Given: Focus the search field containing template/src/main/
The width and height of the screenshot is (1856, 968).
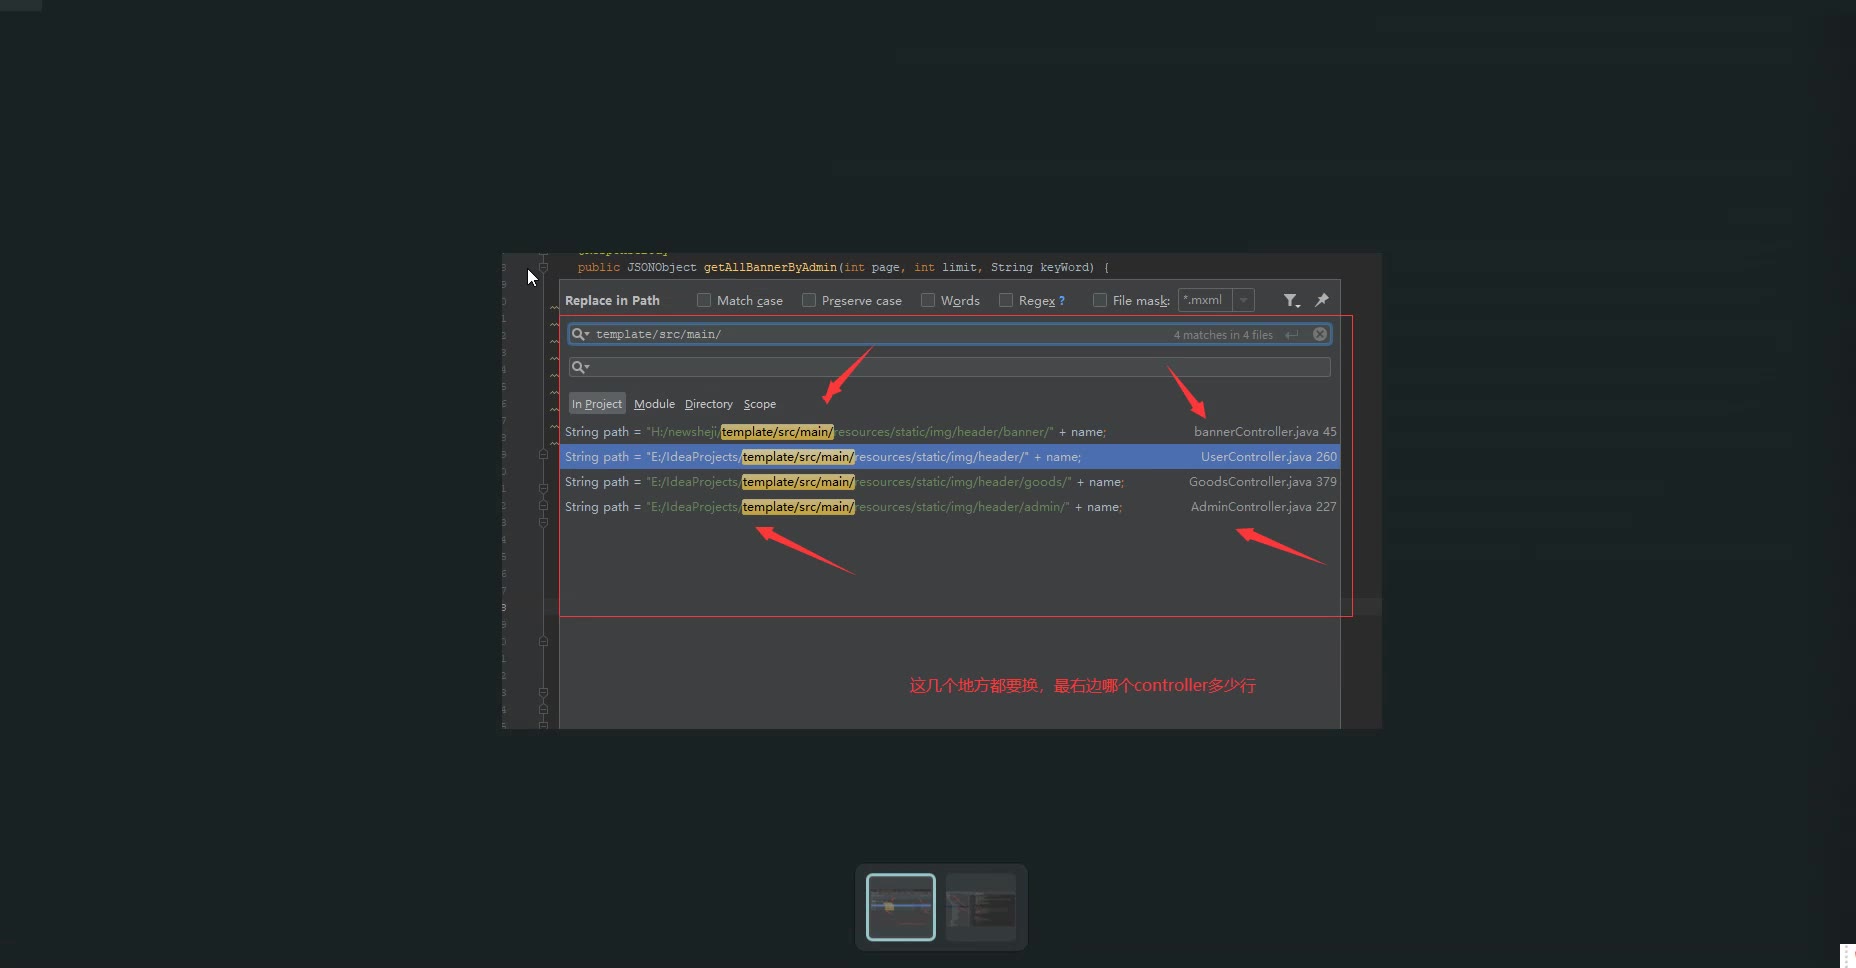Looking at the screenshot, I should (x=949, y=334).
